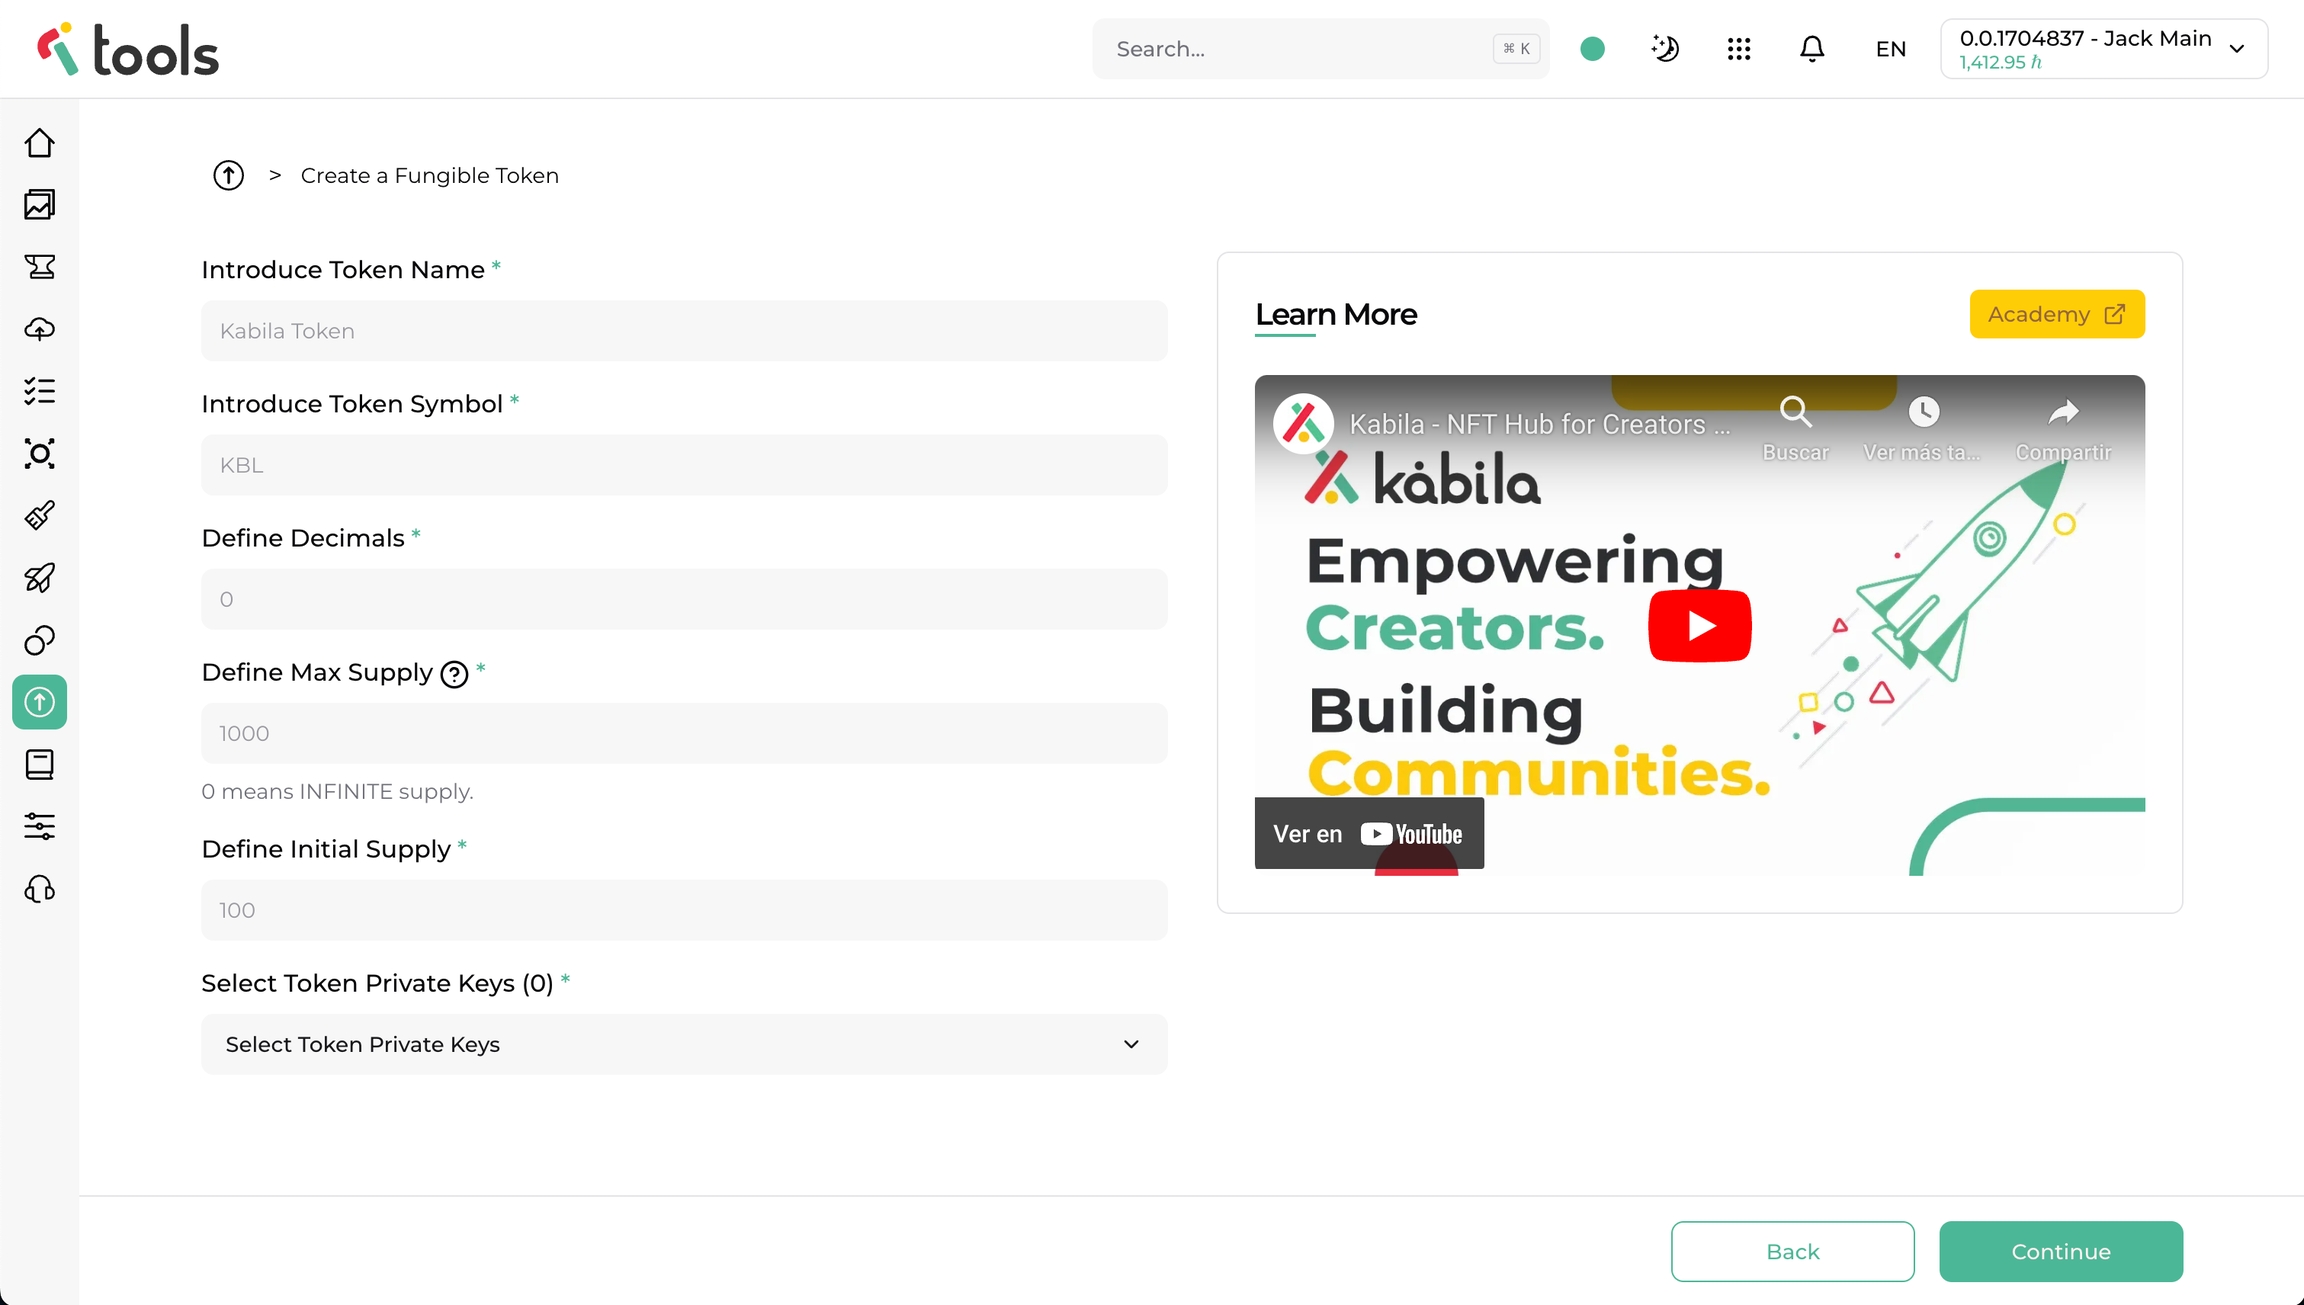
Task: Open sliders settings sidebar item
Action: [39, 827]
